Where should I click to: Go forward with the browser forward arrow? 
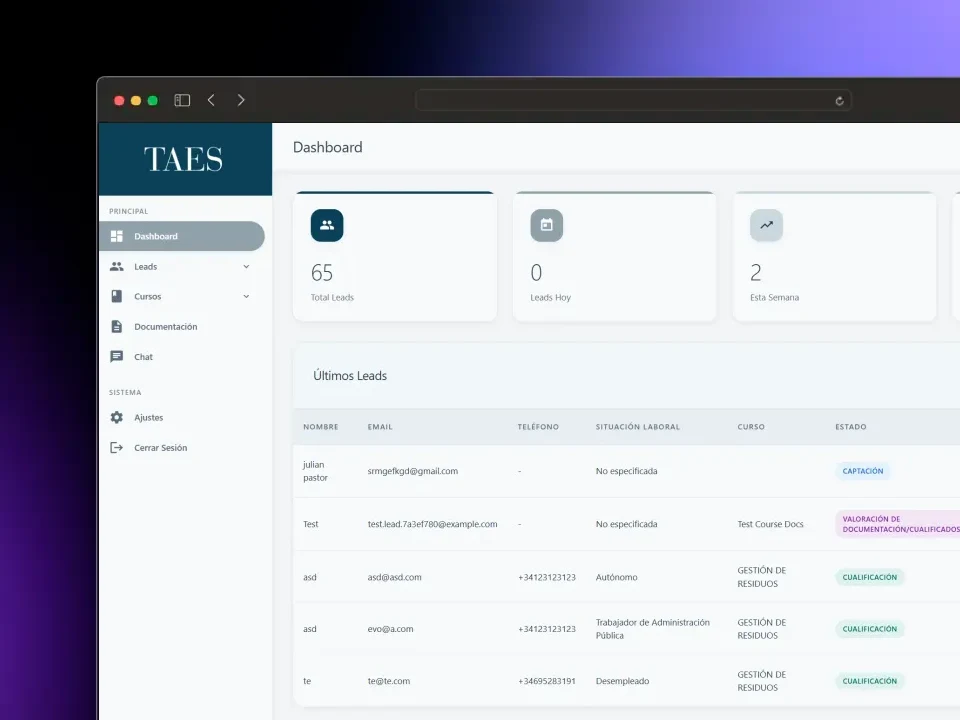(241, 100)
